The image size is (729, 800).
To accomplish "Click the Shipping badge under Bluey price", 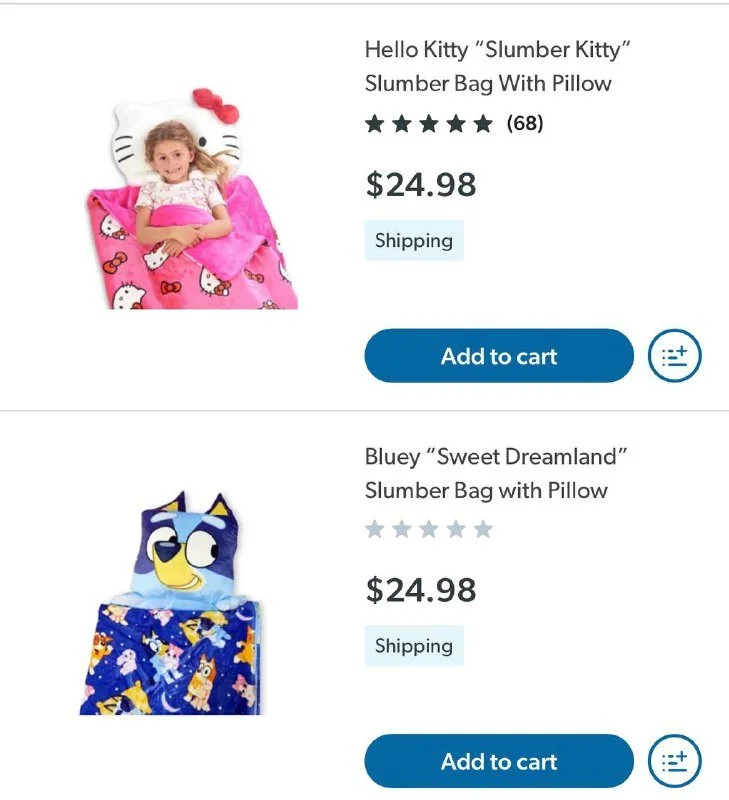I will [x=414, y=645].
